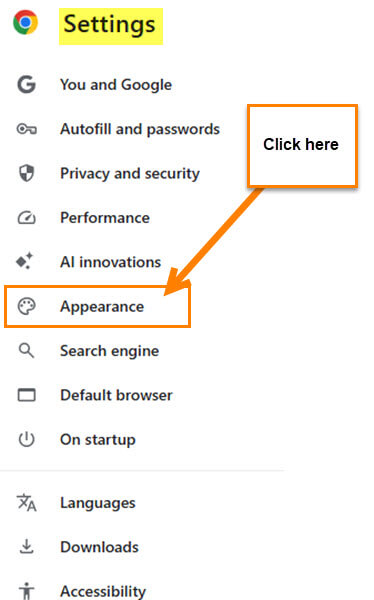Click the magnifier Search engine icon
The width and height of the screenshot is (374, 600).
[x=26, y=351]
